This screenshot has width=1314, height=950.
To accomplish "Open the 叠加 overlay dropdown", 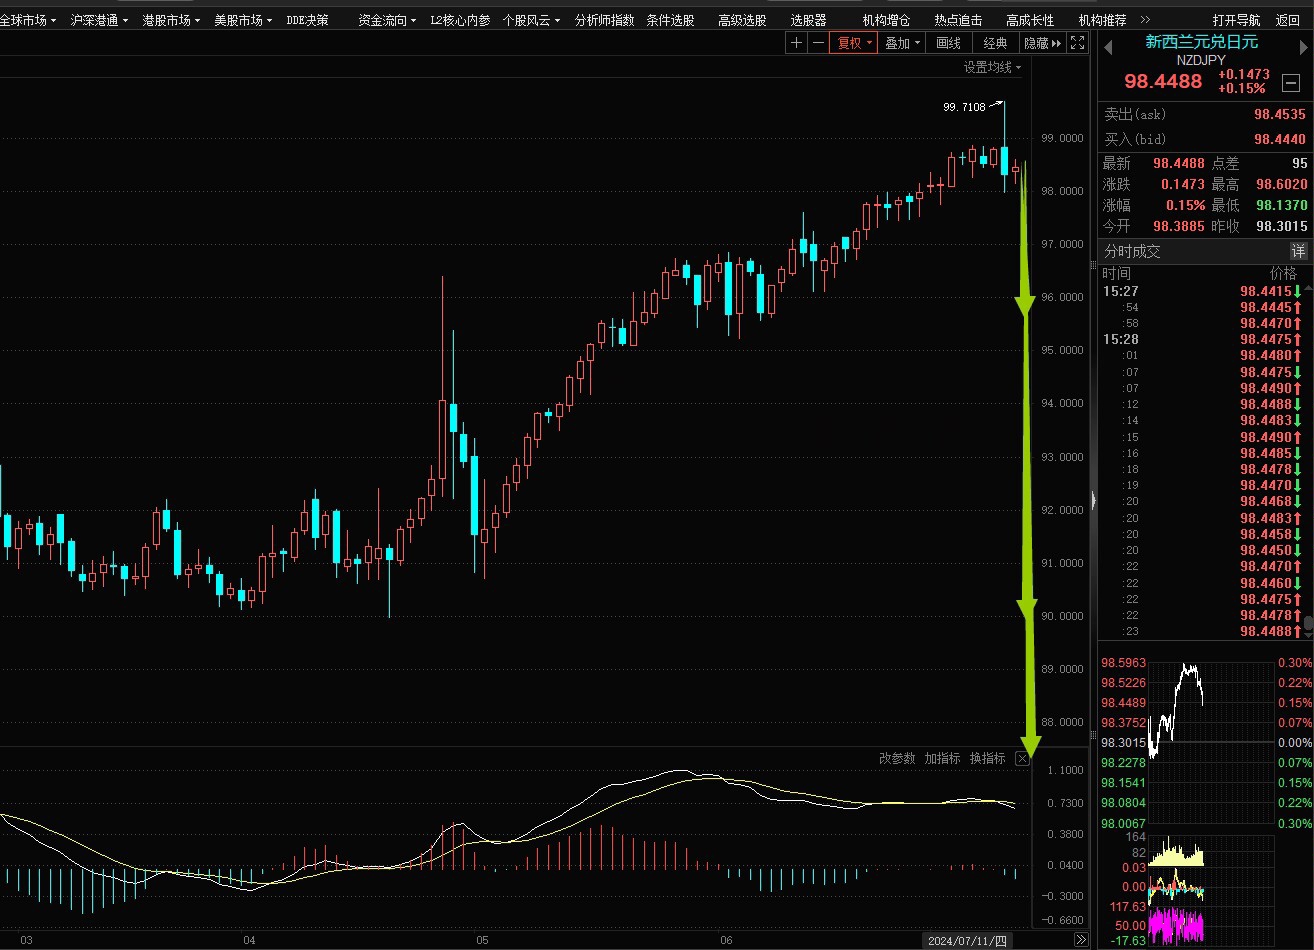I will point(902,43).
